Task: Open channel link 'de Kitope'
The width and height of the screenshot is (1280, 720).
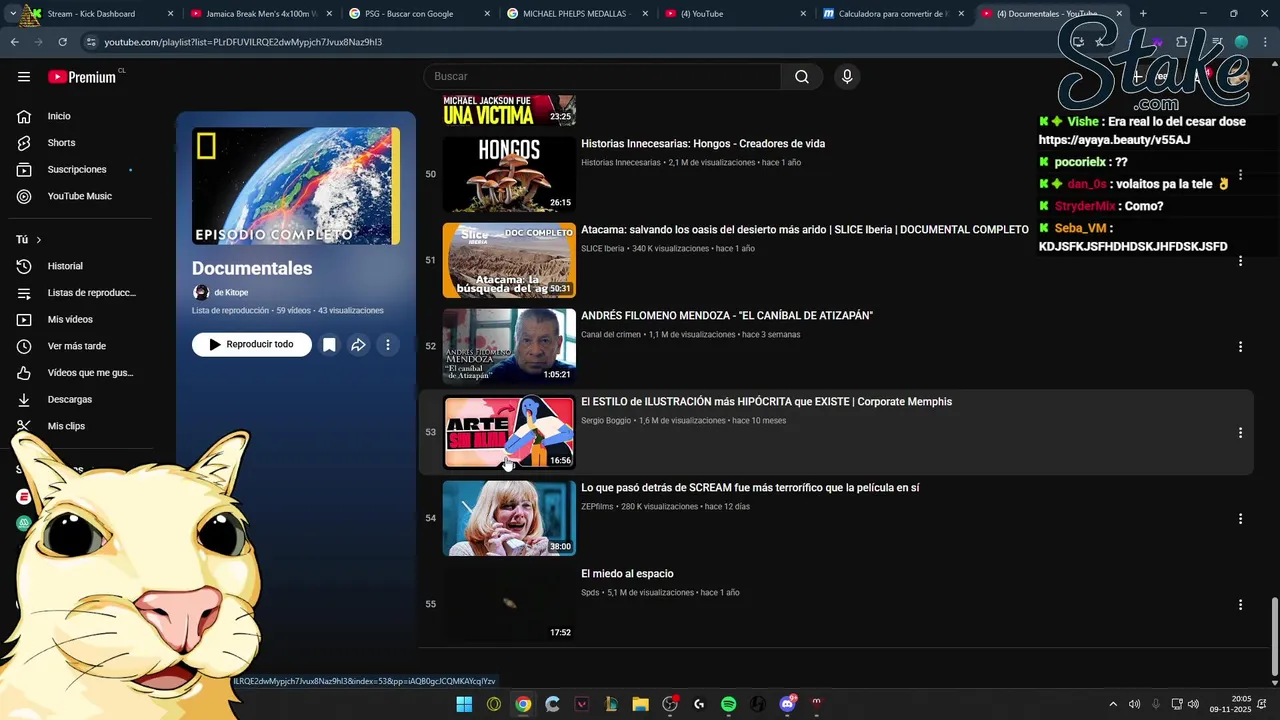Action: point(231,292)
